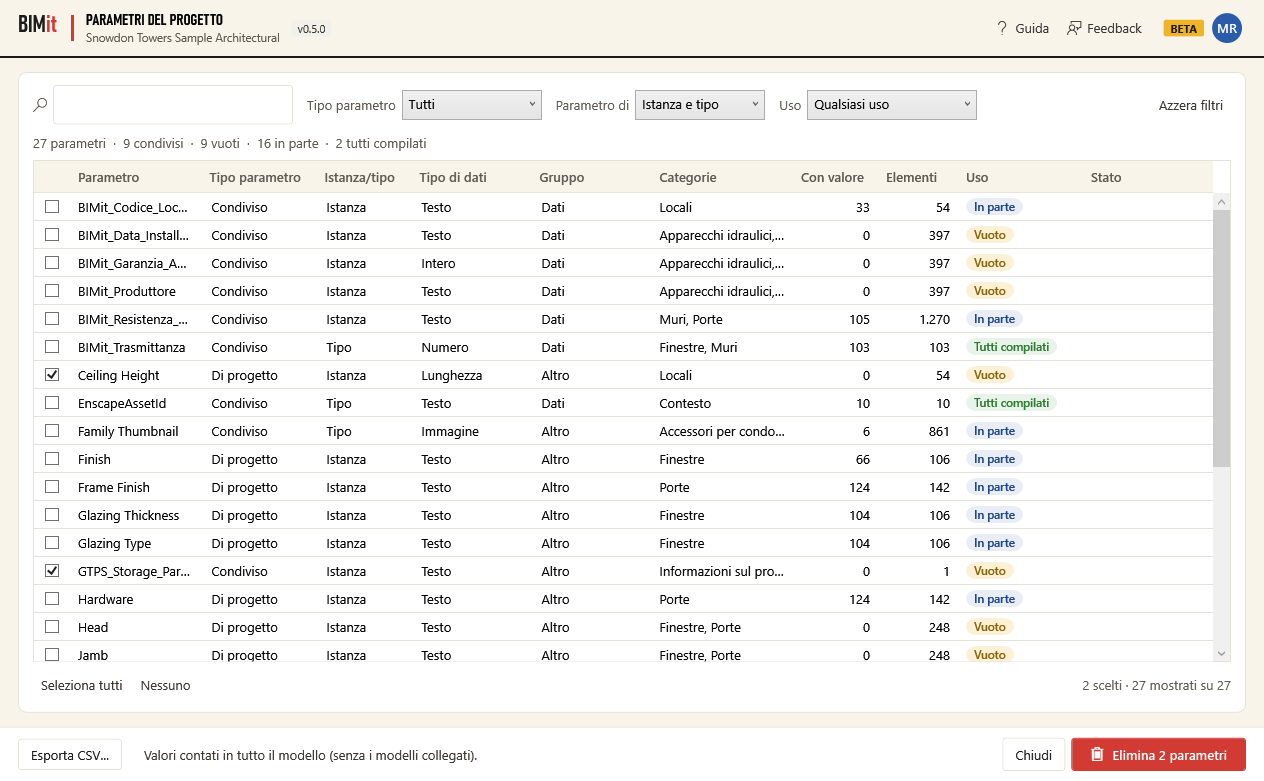Click the search magnifier icon
This screenshot has height=781, width=1264.
click(40, 105)
